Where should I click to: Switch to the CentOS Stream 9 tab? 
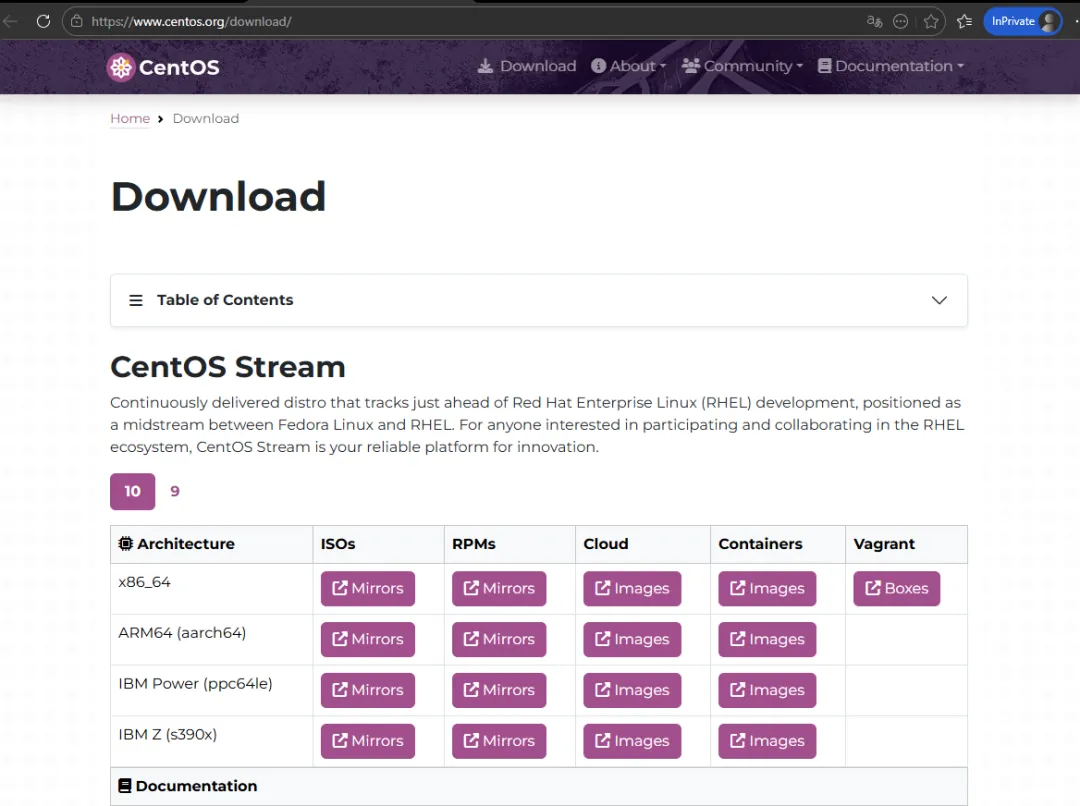coord(175,491)
